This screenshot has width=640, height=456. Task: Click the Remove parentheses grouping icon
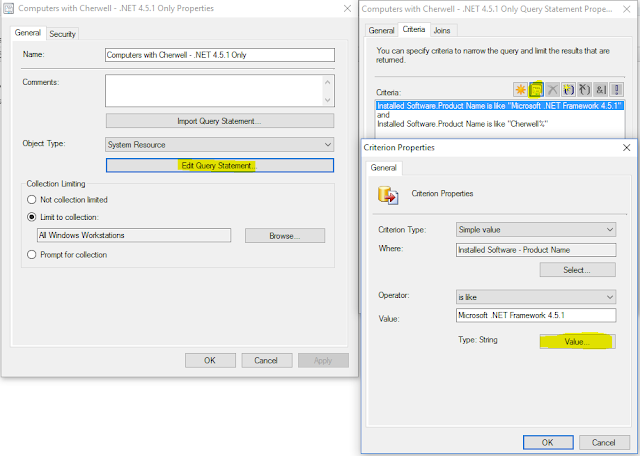584,89
